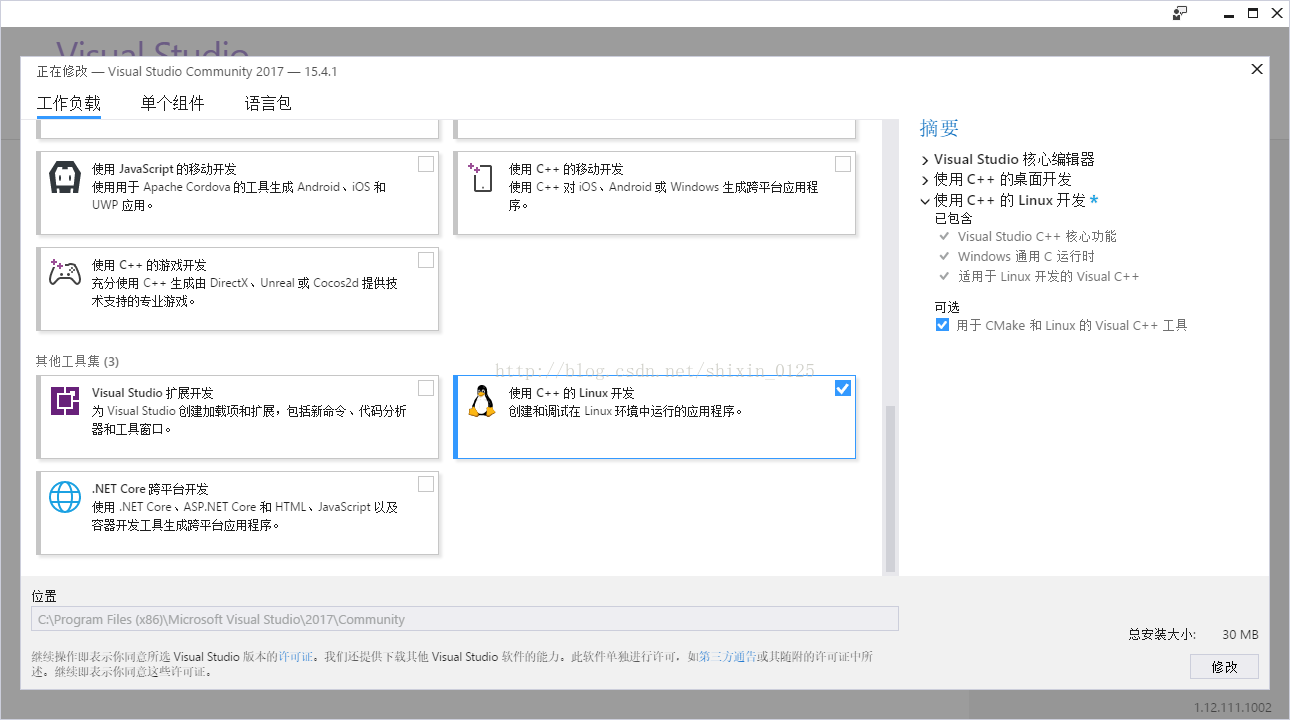Minimize the installer window

1227,13
